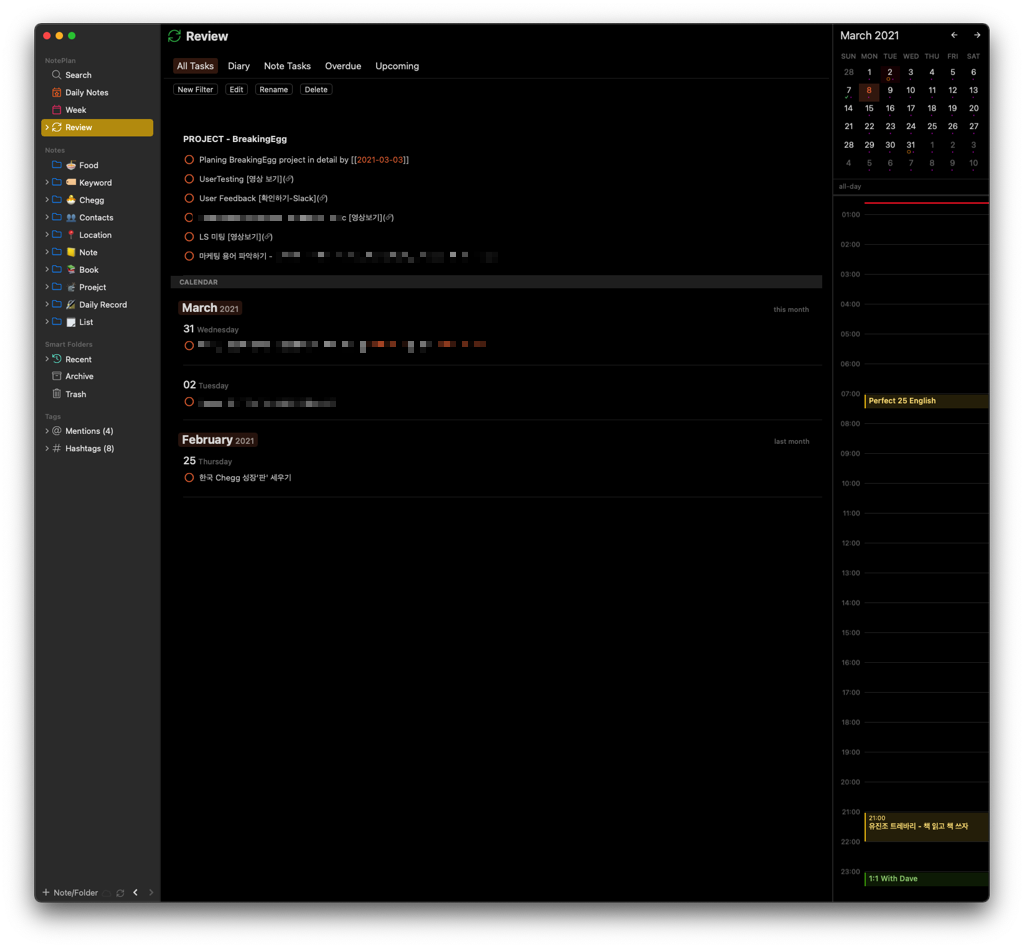This screenshot has height=948, width=1024.
Task: Go to previous month in calendar
Action: [954, 35]
